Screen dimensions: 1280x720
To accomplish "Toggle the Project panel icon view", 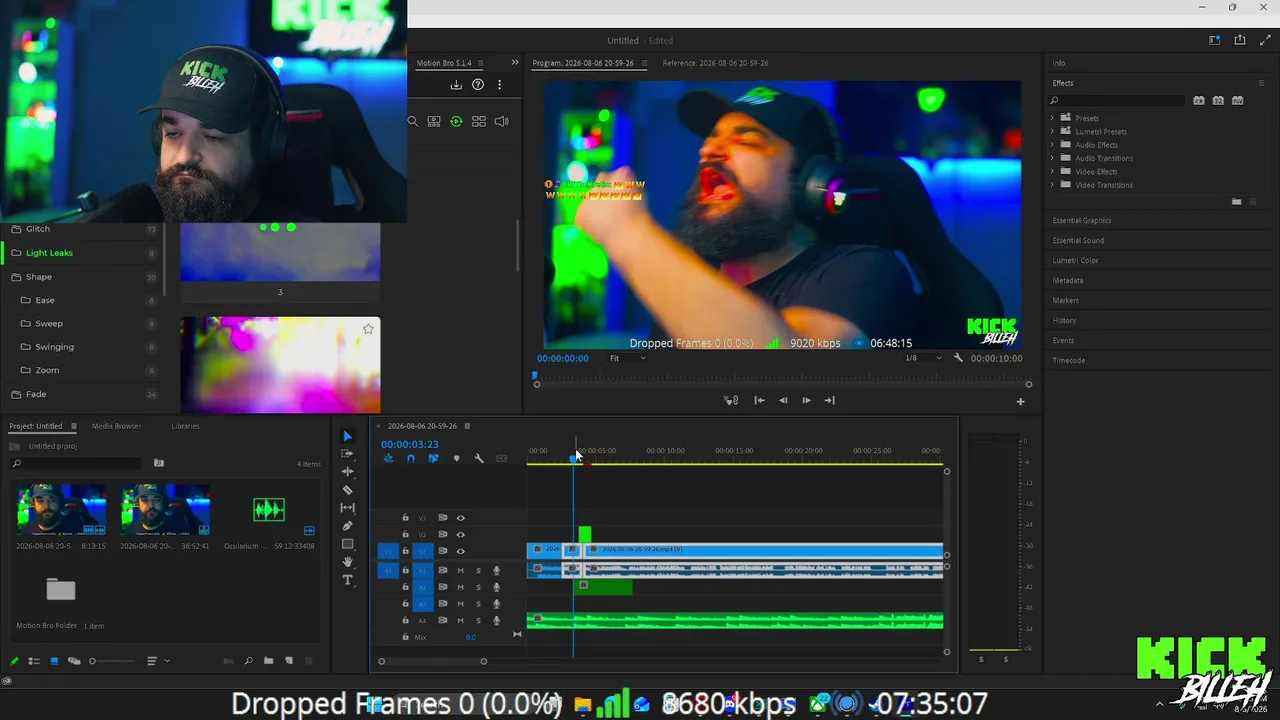I will (x=54, y=661).
